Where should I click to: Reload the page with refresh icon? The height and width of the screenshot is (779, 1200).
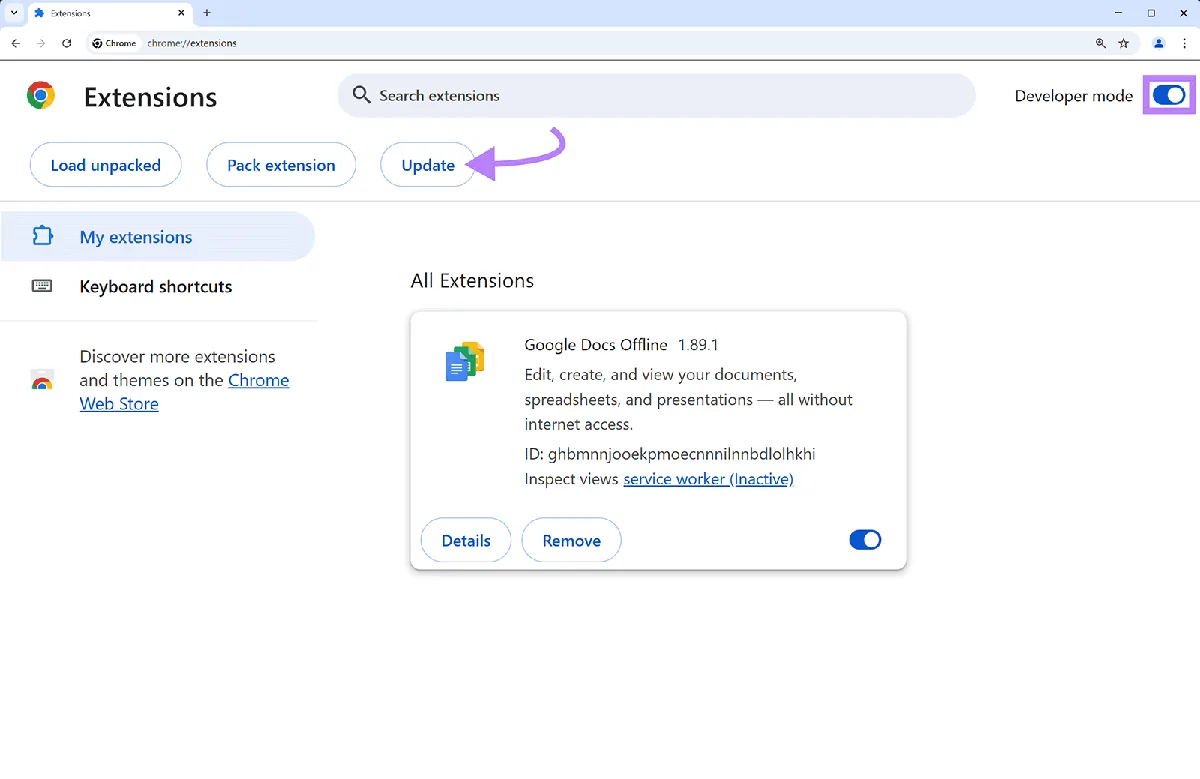coord(67,43)
